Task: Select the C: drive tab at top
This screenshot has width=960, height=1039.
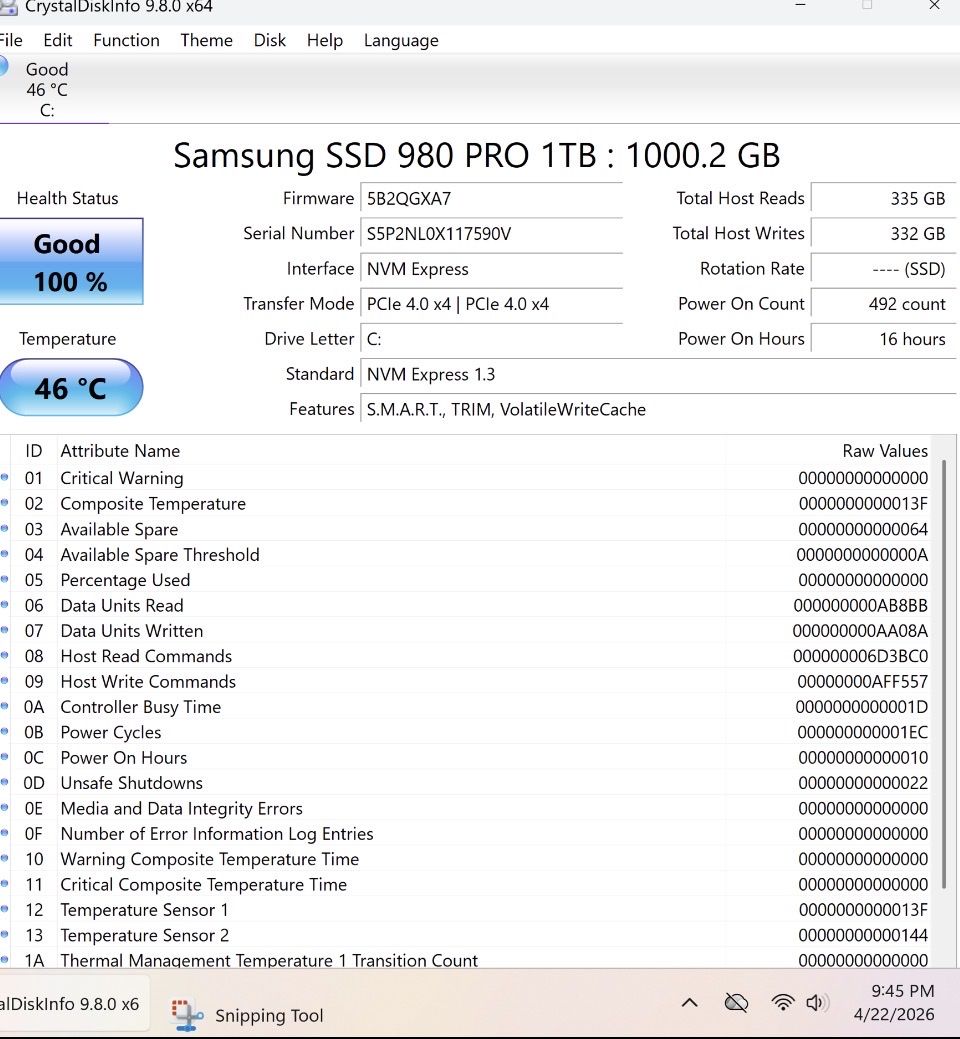Action: coord(45,90)
